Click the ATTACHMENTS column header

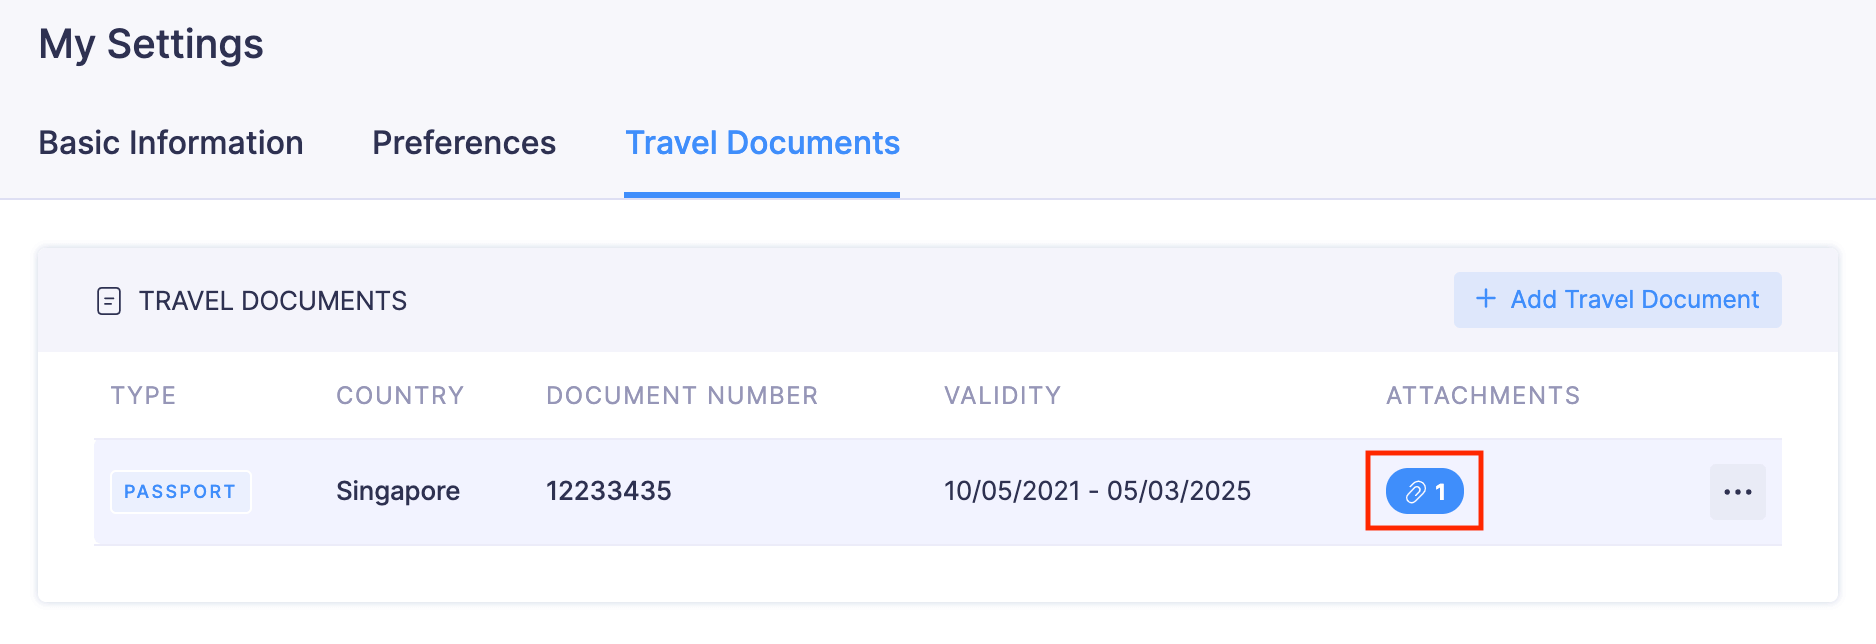[x=1483, y=396]
